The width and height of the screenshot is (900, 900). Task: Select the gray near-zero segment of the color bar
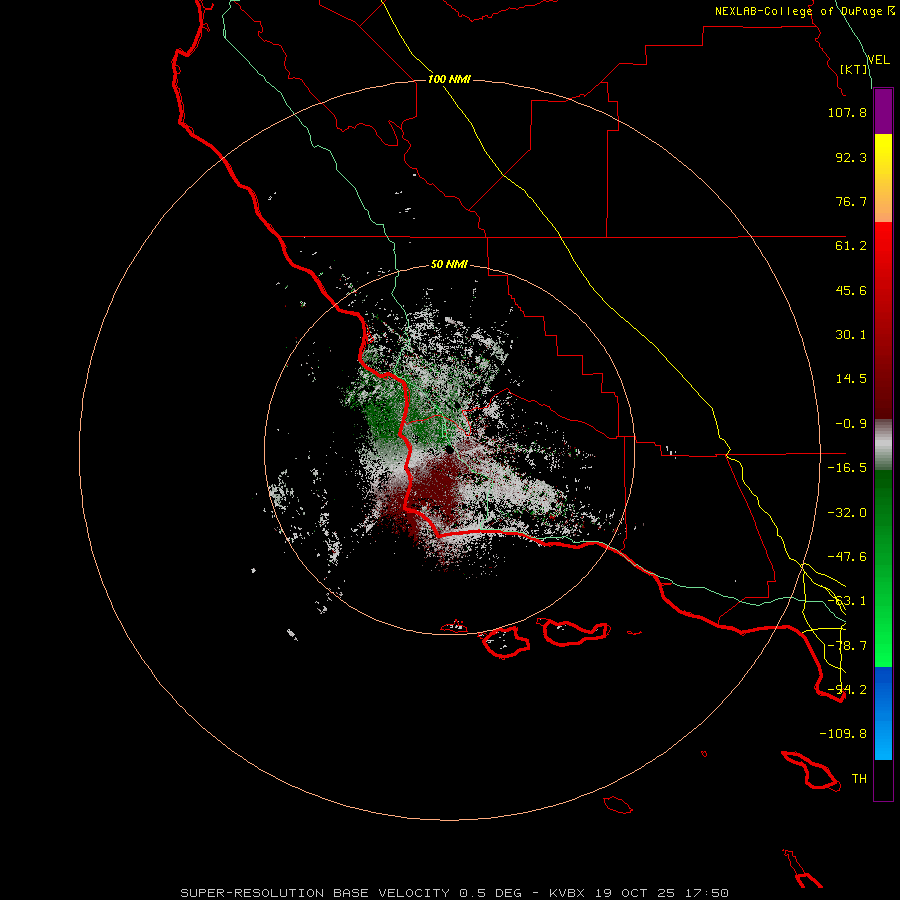(x=883, y=443)
